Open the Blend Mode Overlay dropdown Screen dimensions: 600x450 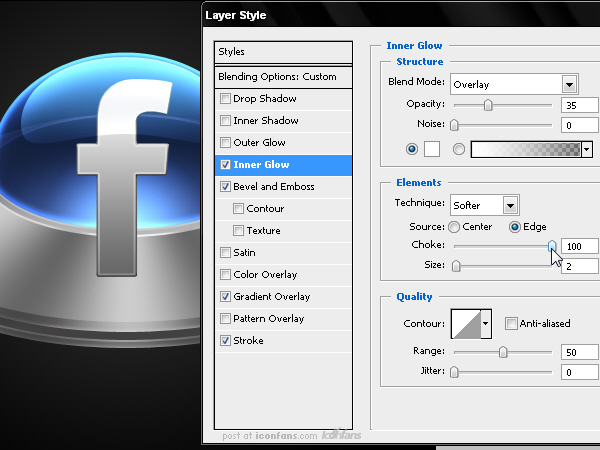(x=514, y=84)
